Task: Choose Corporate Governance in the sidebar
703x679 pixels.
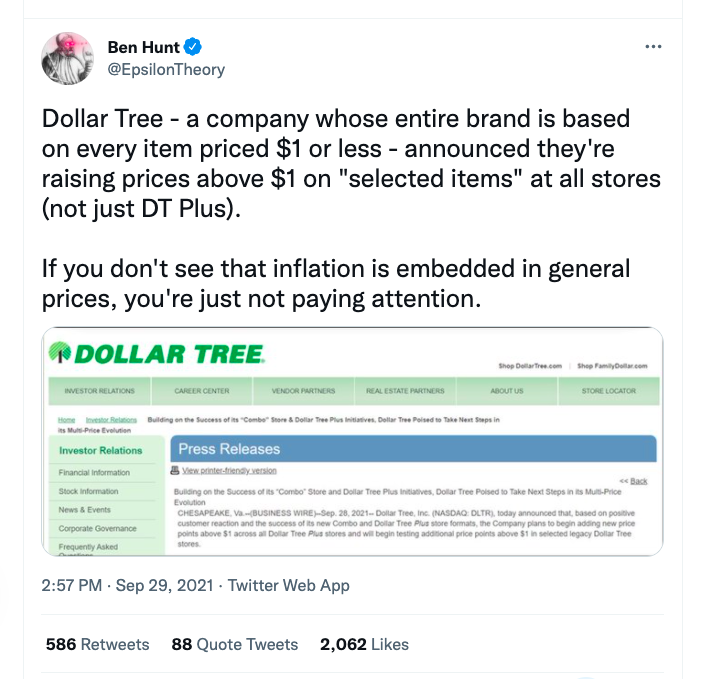Action: 97,528
